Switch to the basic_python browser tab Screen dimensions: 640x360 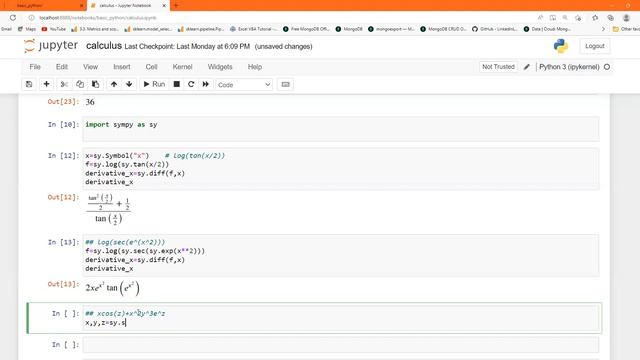(42, 6)
